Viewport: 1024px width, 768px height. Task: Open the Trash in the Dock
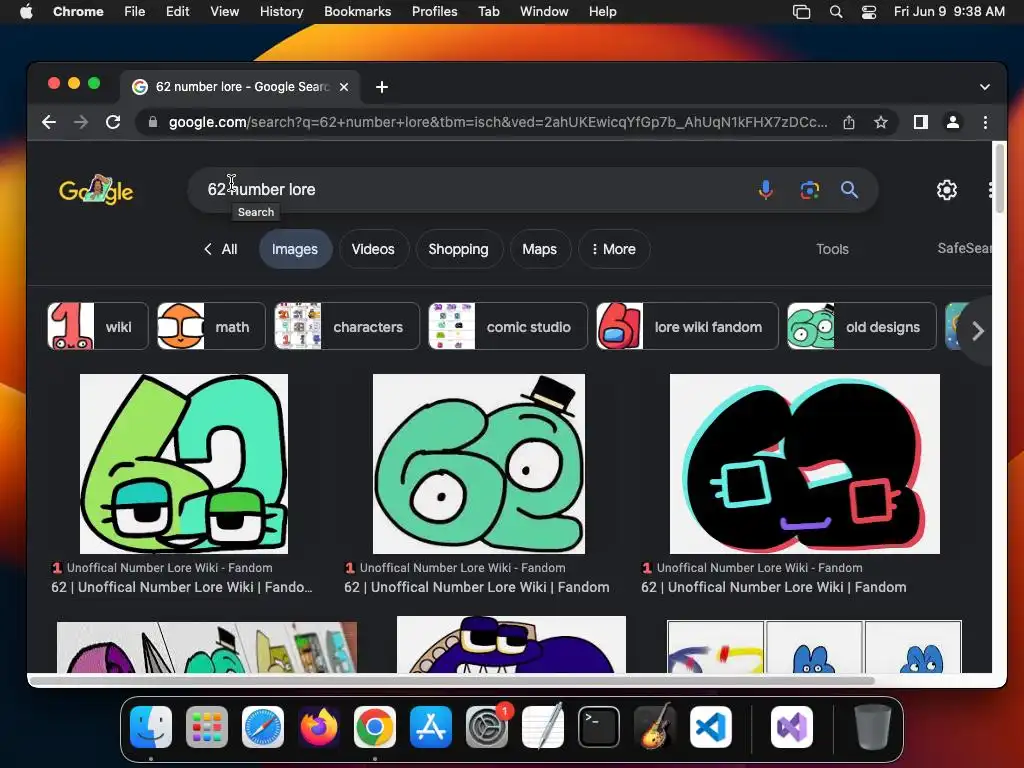click(x=872, y=727)
